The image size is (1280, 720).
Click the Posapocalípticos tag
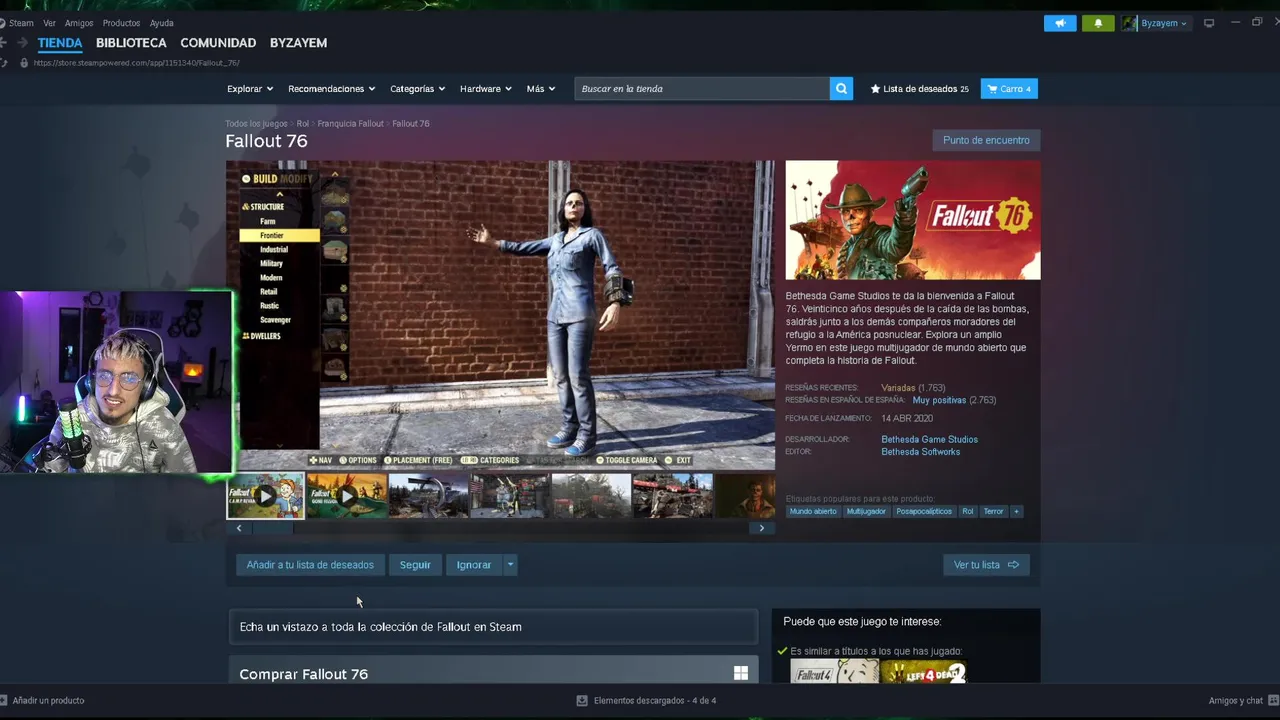click(924, 511)
